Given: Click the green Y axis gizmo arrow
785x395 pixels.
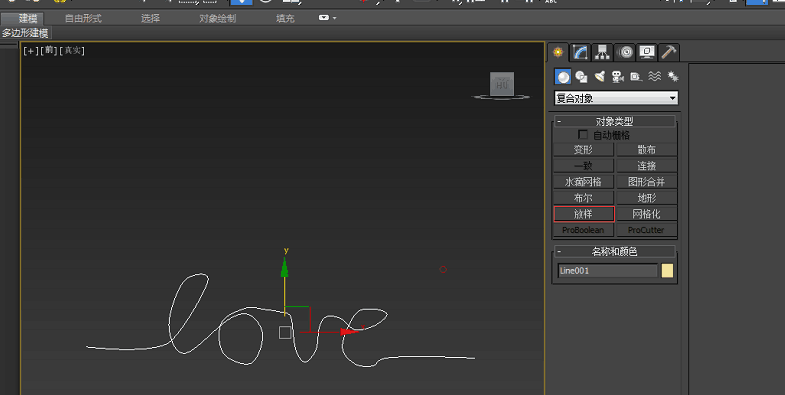Looking at the screenshot, I should [x=284, y=268].
